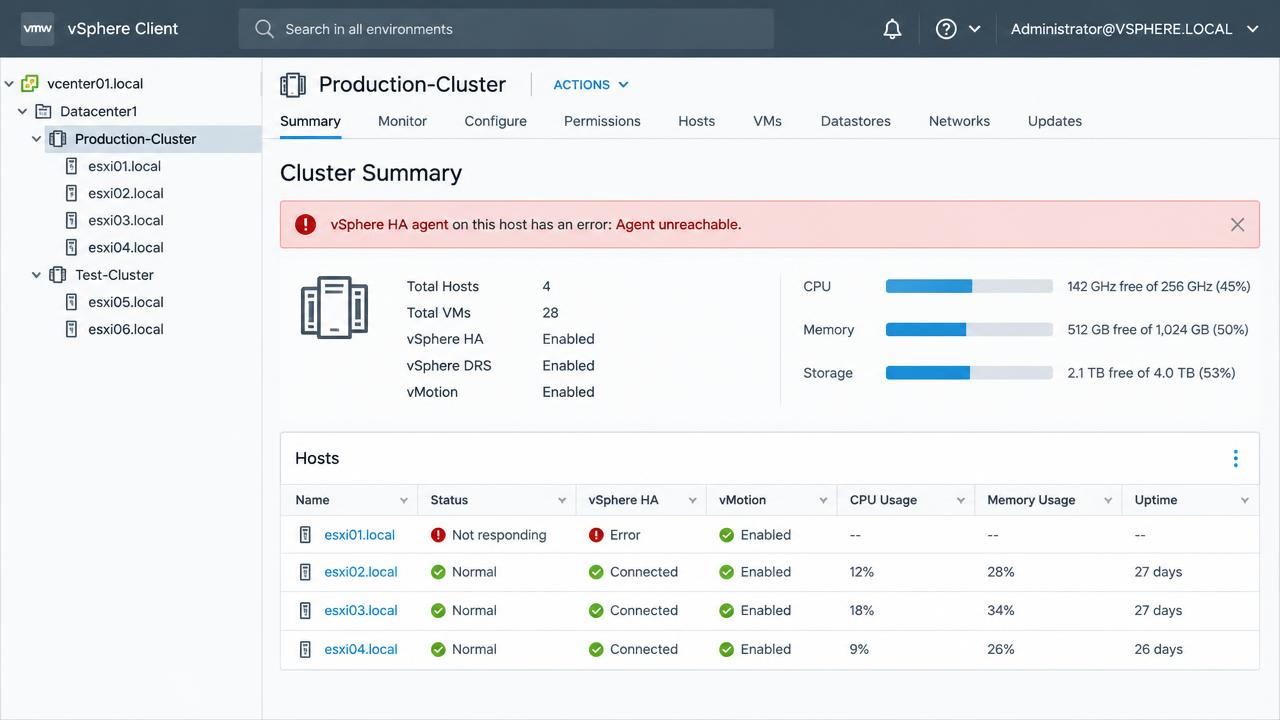This screenshot has width=1280, height=720.
Task: Go to the VMs tab
Action: [x=767, y=121]
